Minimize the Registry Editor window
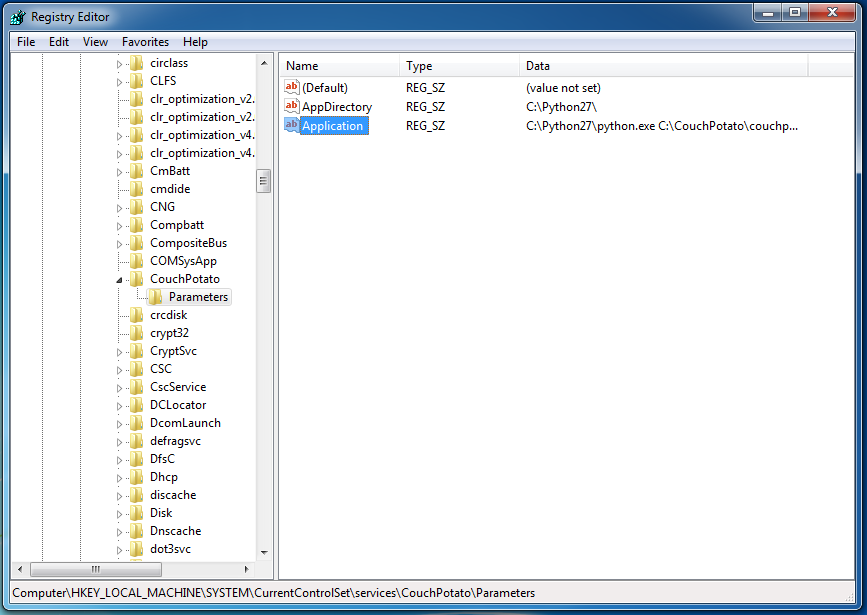Viewport: 867px width, 615px height. pos(768,13)
